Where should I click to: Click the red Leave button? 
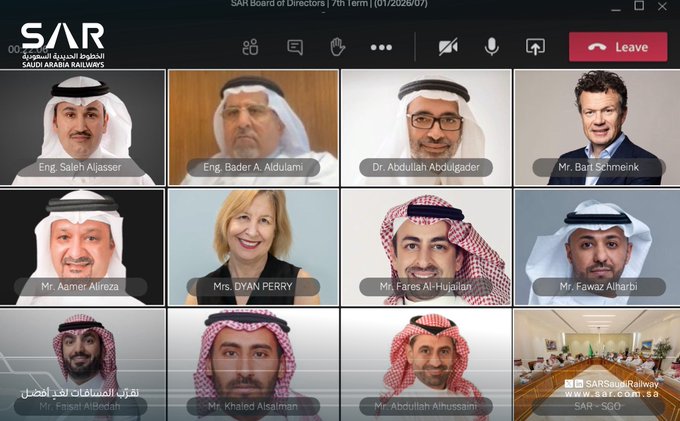point(617,47)
